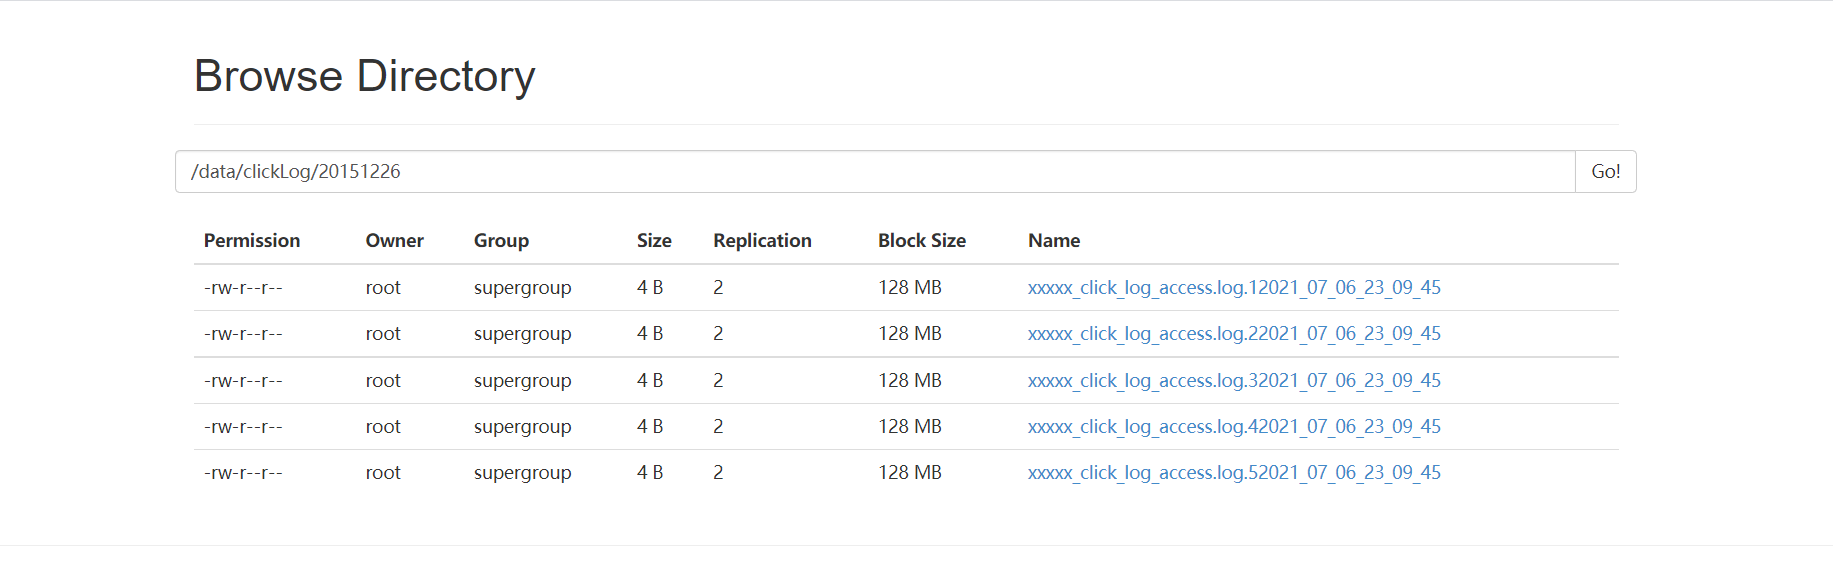The image size is (1833, 570).
Task: Click the Group column header
Action: click(x=501, y=241)
